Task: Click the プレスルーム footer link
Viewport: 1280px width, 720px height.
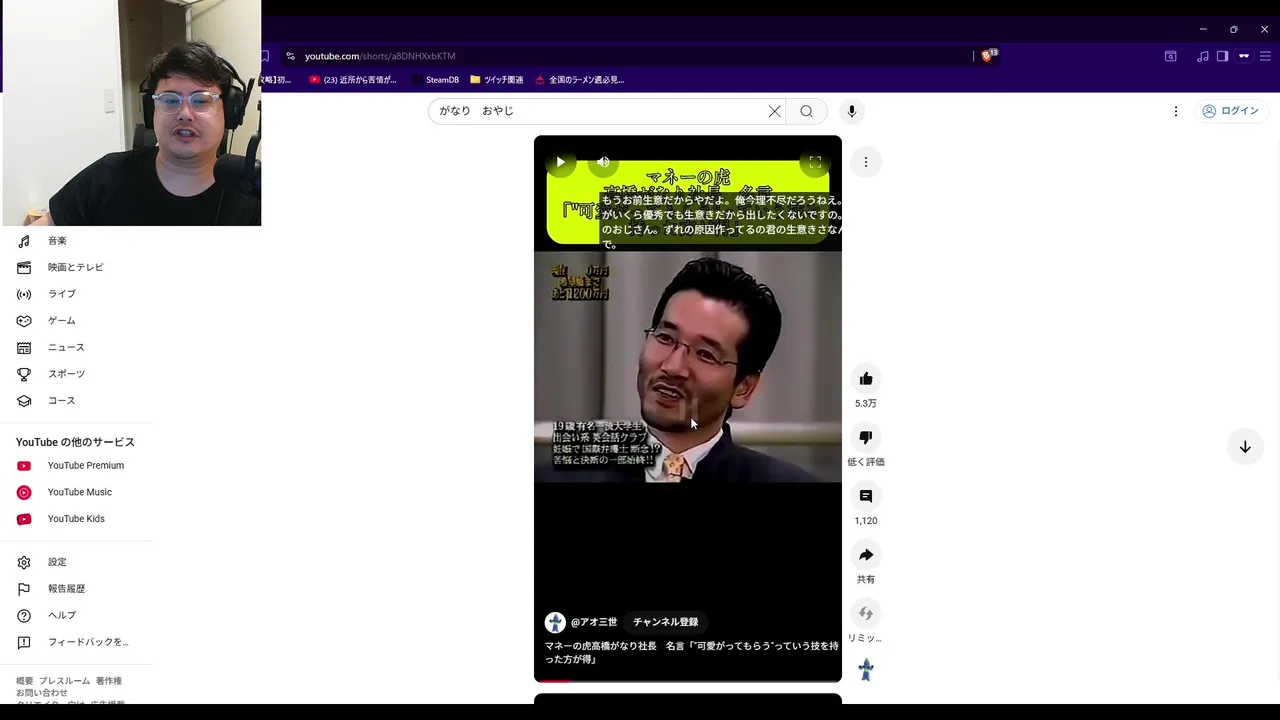Action: (64, 681)
